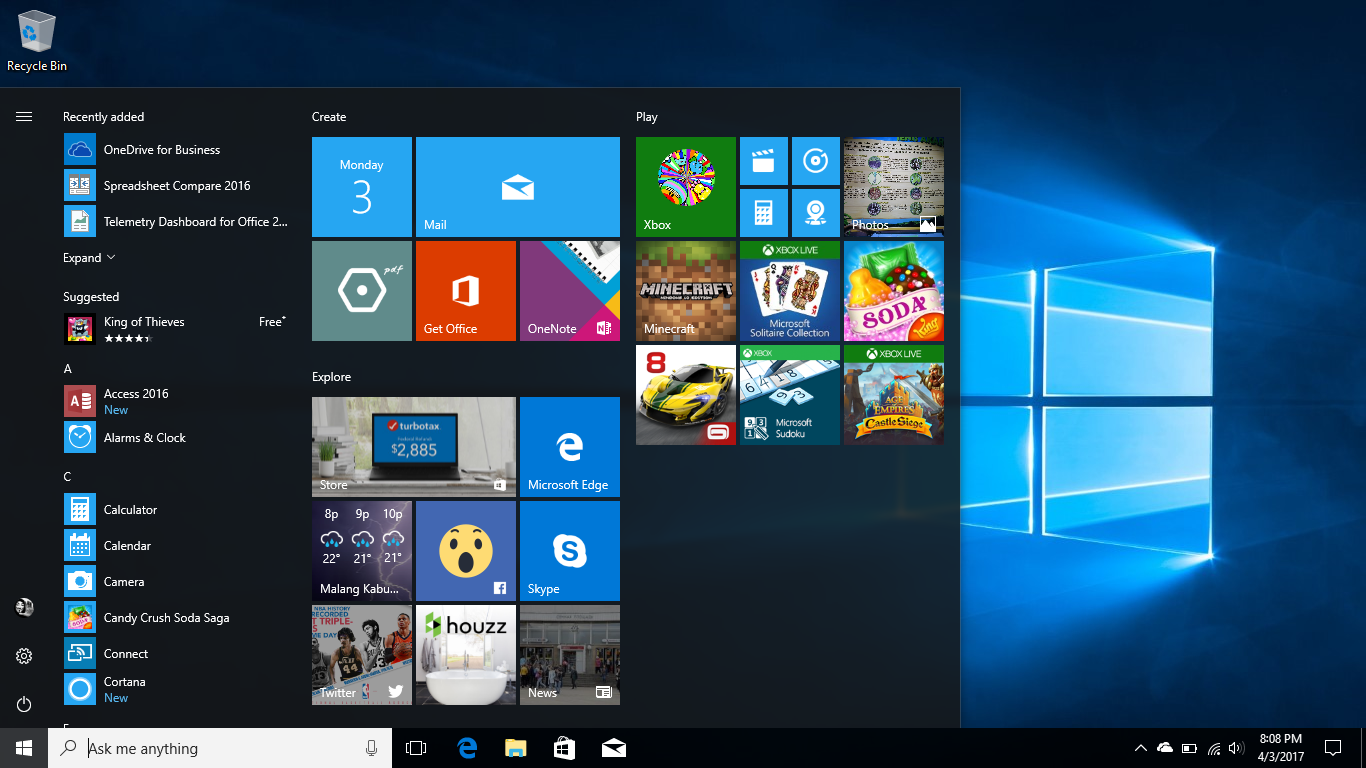Open the Microsoft Sudoku tile

[x=790, y=395]
